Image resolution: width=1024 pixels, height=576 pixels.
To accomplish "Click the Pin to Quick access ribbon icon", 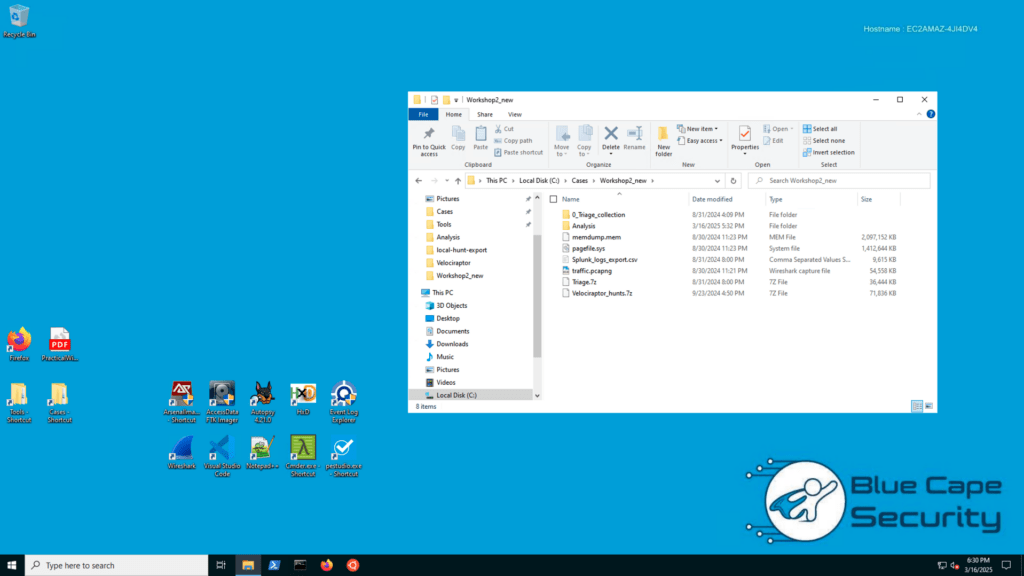I will click(x=429, y=139).
